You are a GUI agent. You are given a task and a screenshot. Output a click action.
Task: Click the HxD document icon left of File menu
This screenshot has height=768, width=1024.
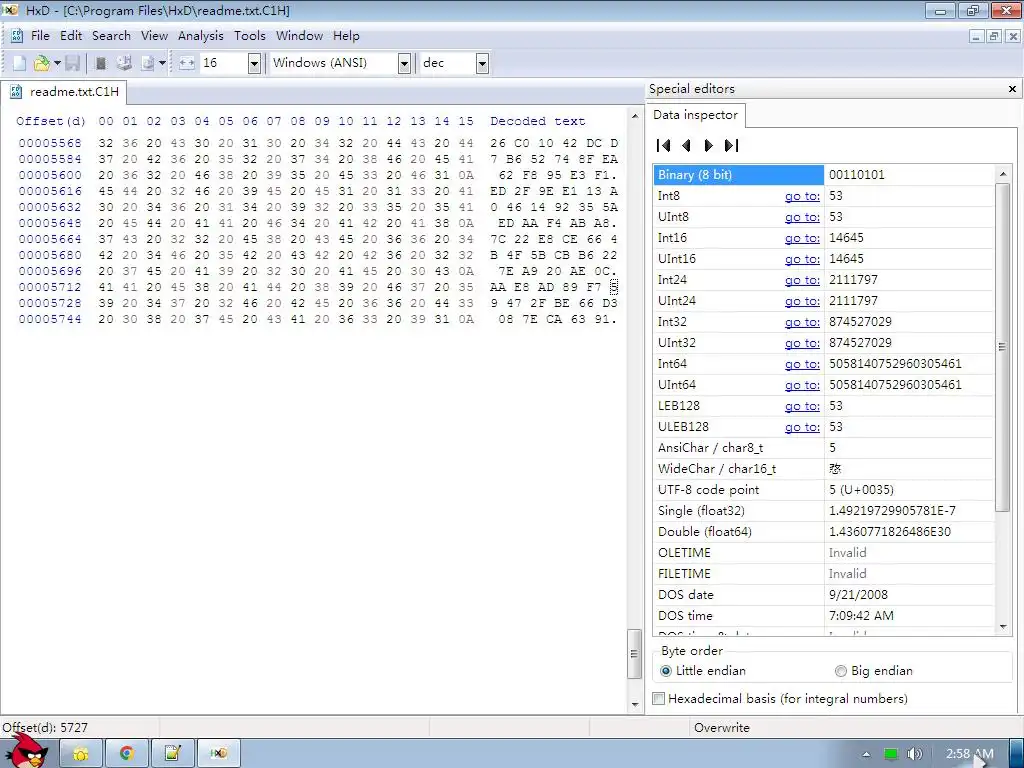[18, 36]
